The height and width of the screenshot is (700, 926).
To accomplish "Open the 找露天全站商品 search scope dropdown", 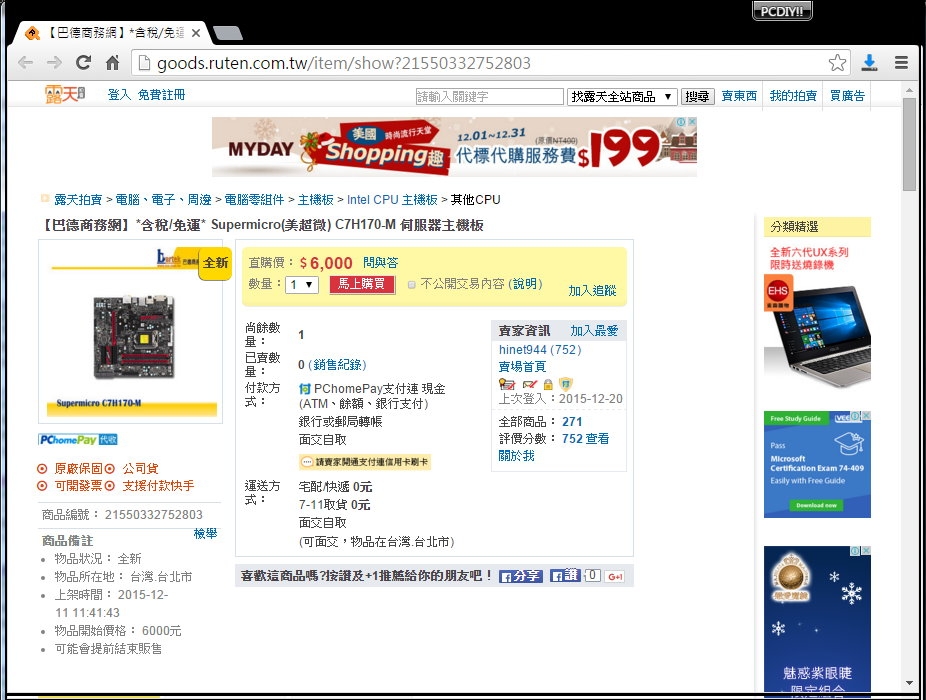I will 621,96.
